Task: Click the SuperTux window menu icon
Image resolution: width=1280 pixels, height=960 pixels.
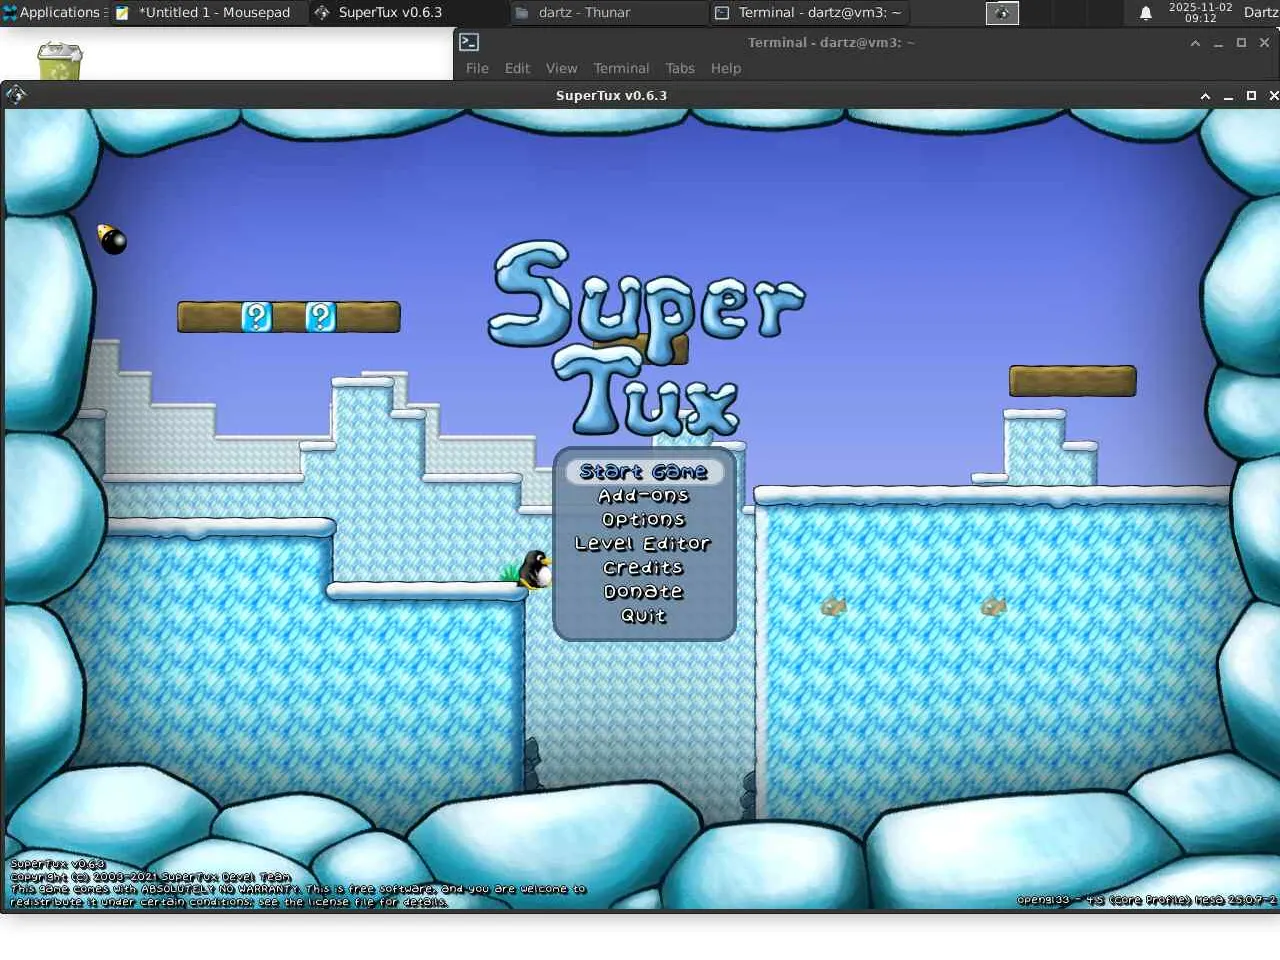Action: (15, 95)
